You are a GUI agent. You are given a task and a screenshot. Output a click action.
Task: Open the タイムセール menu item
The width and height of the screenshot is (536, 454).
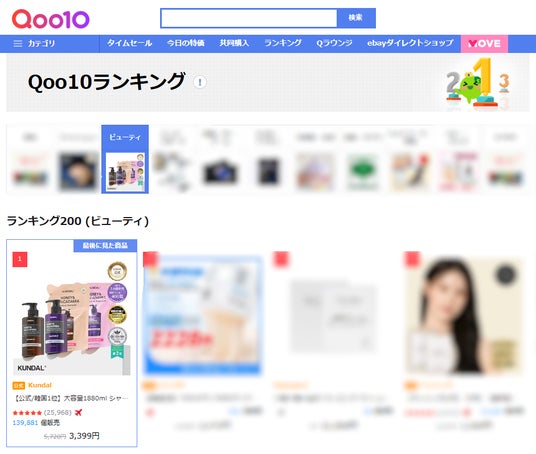pos(130,43)
